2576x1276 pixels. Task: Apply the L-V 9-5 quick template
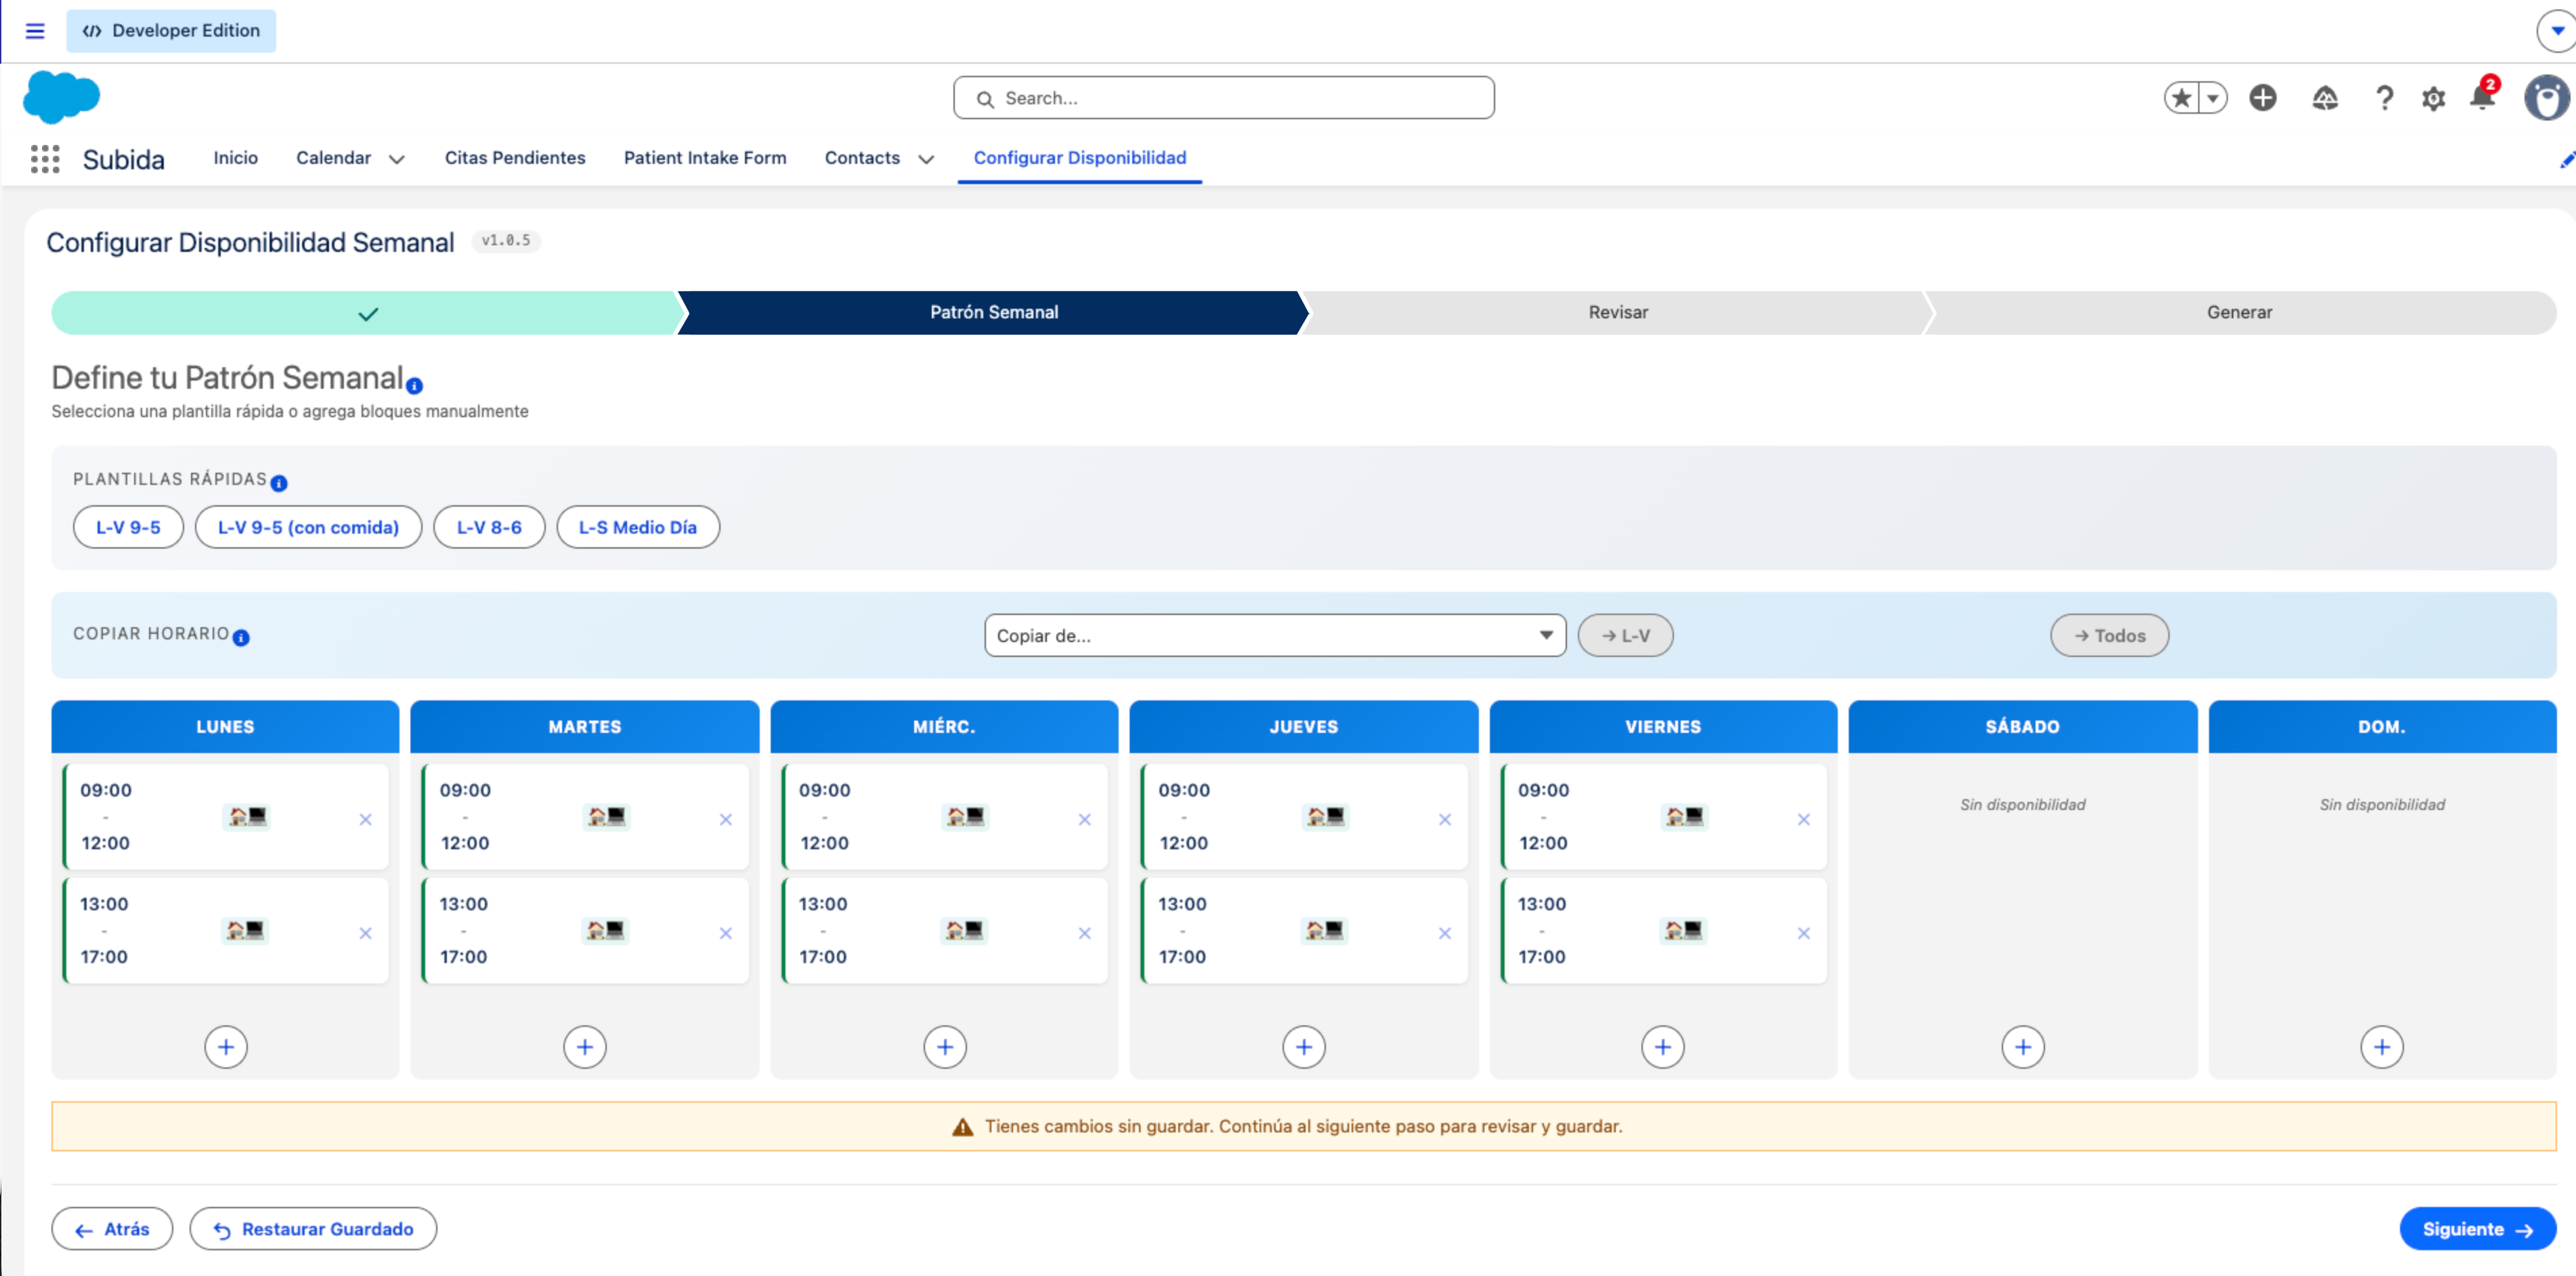128,527
